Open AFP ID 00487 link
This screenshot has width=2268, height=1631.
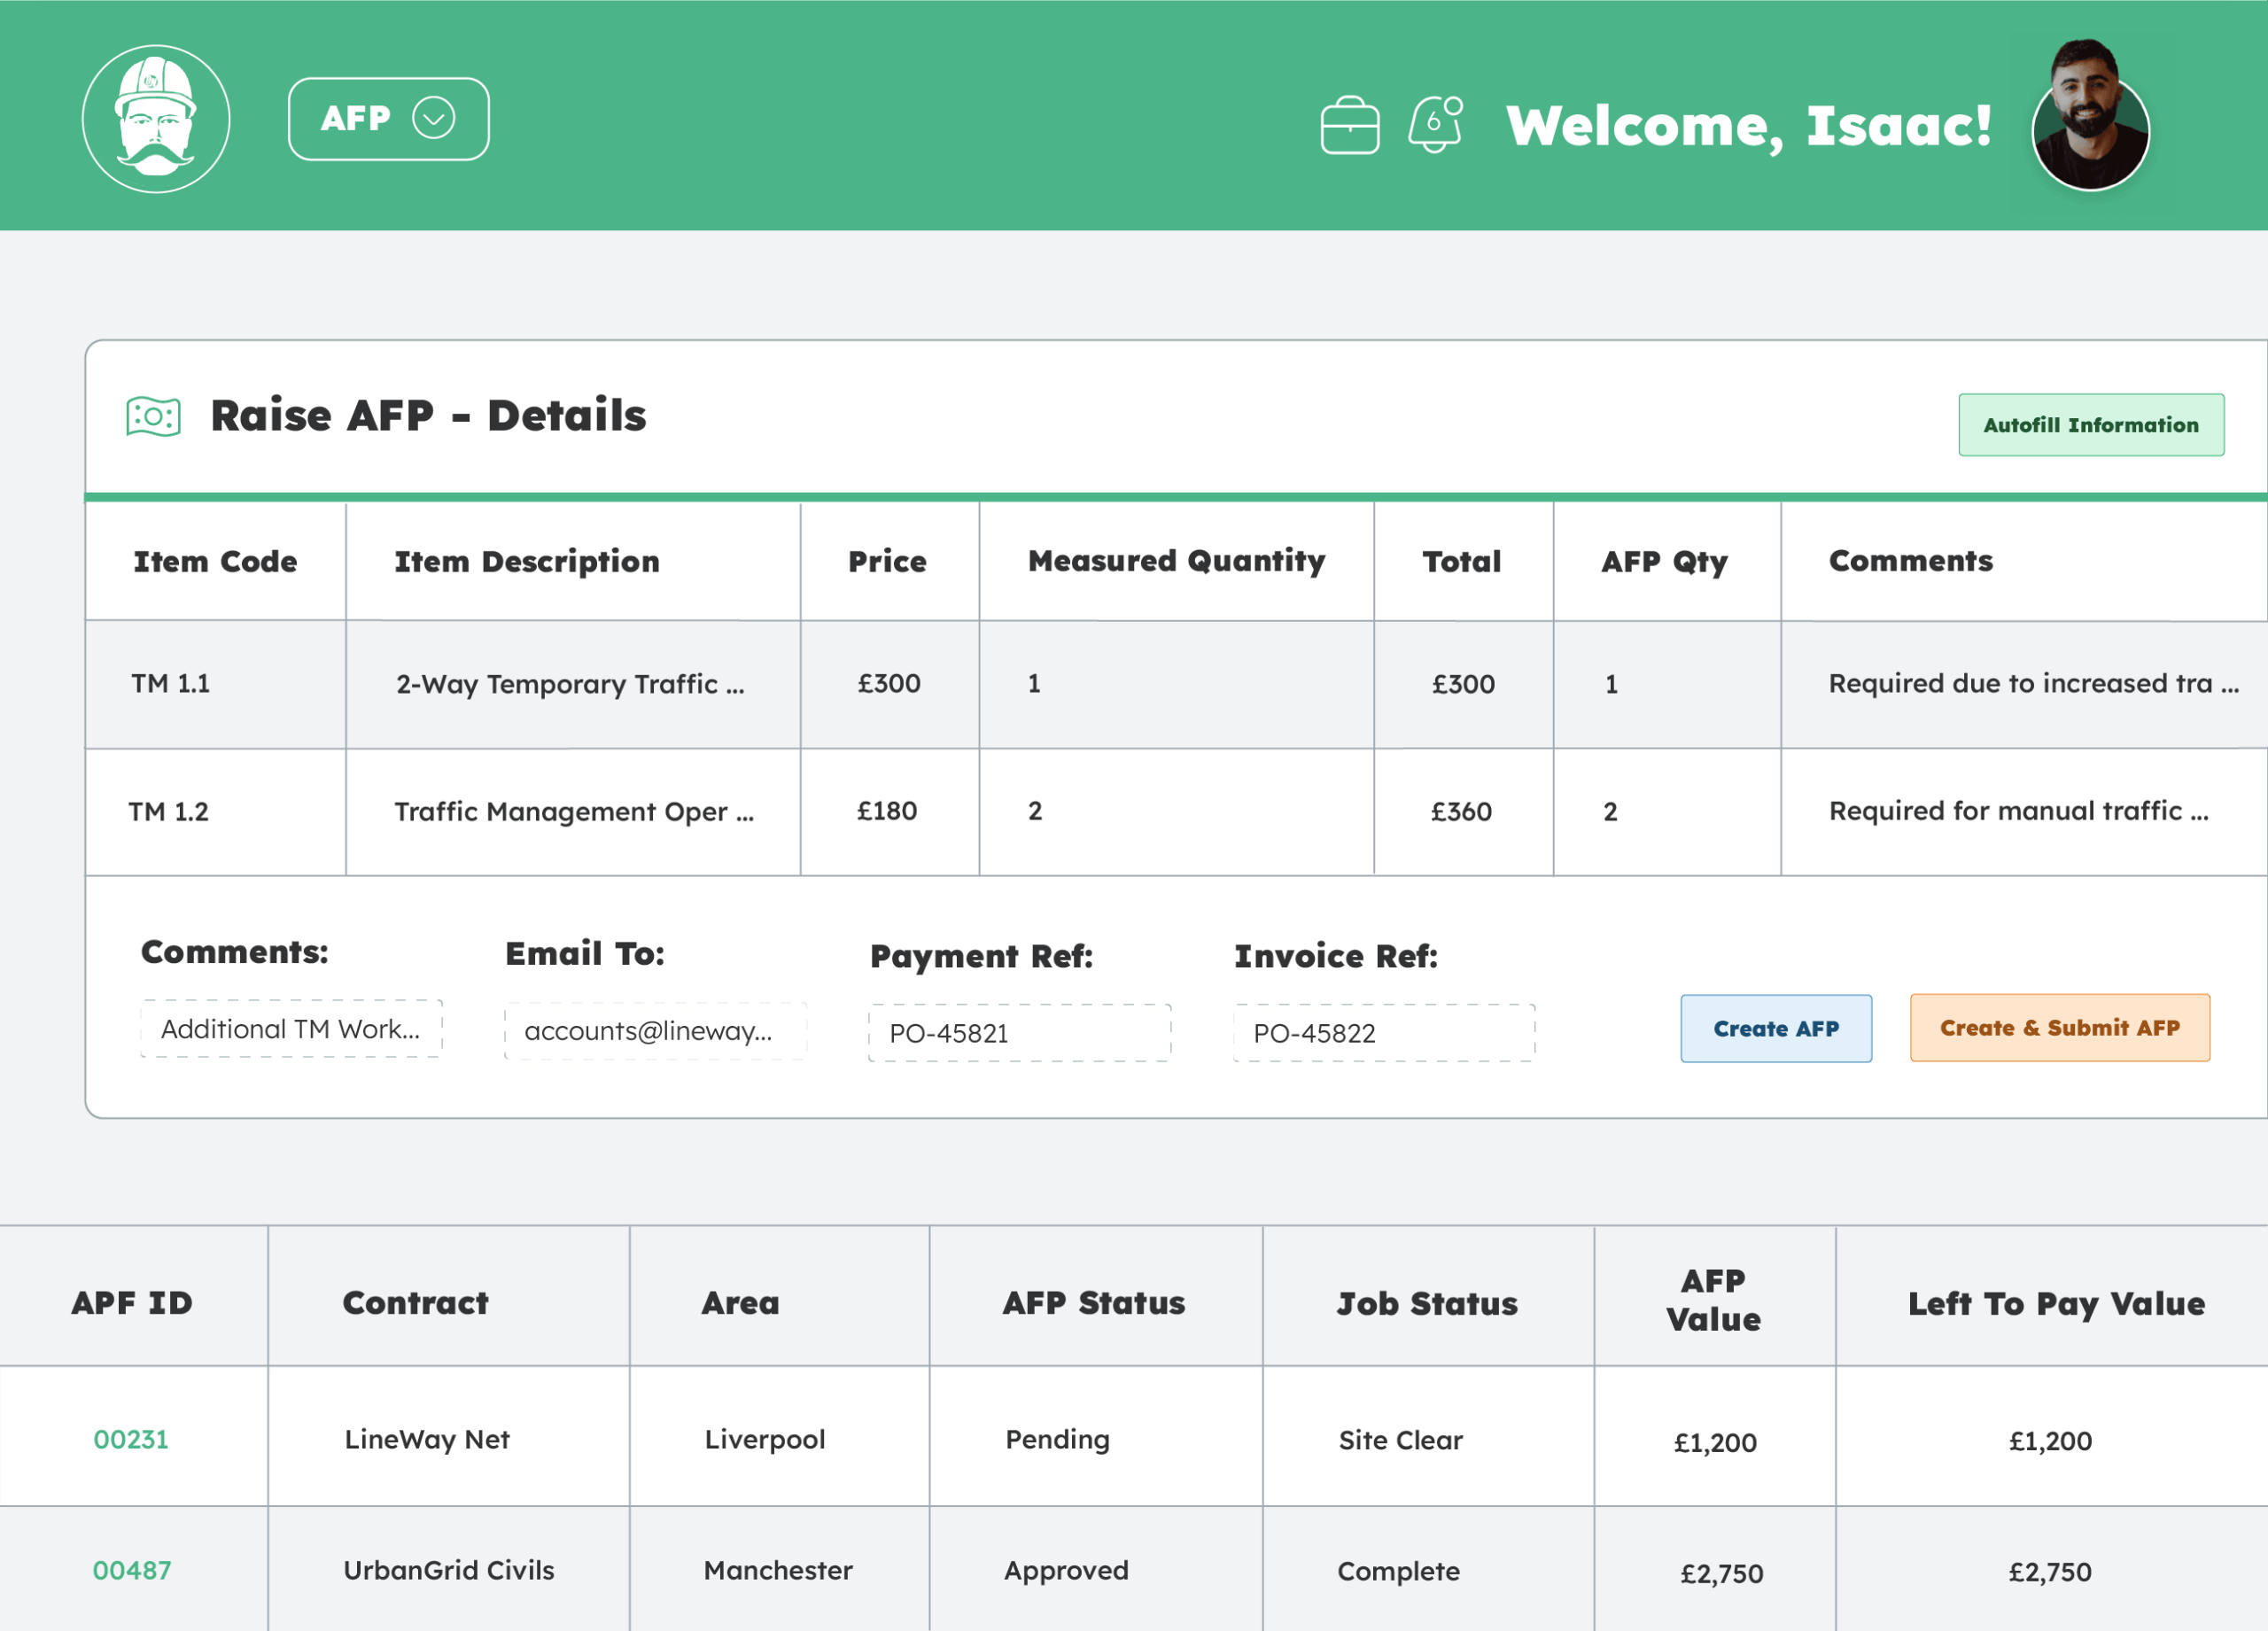132,1570
